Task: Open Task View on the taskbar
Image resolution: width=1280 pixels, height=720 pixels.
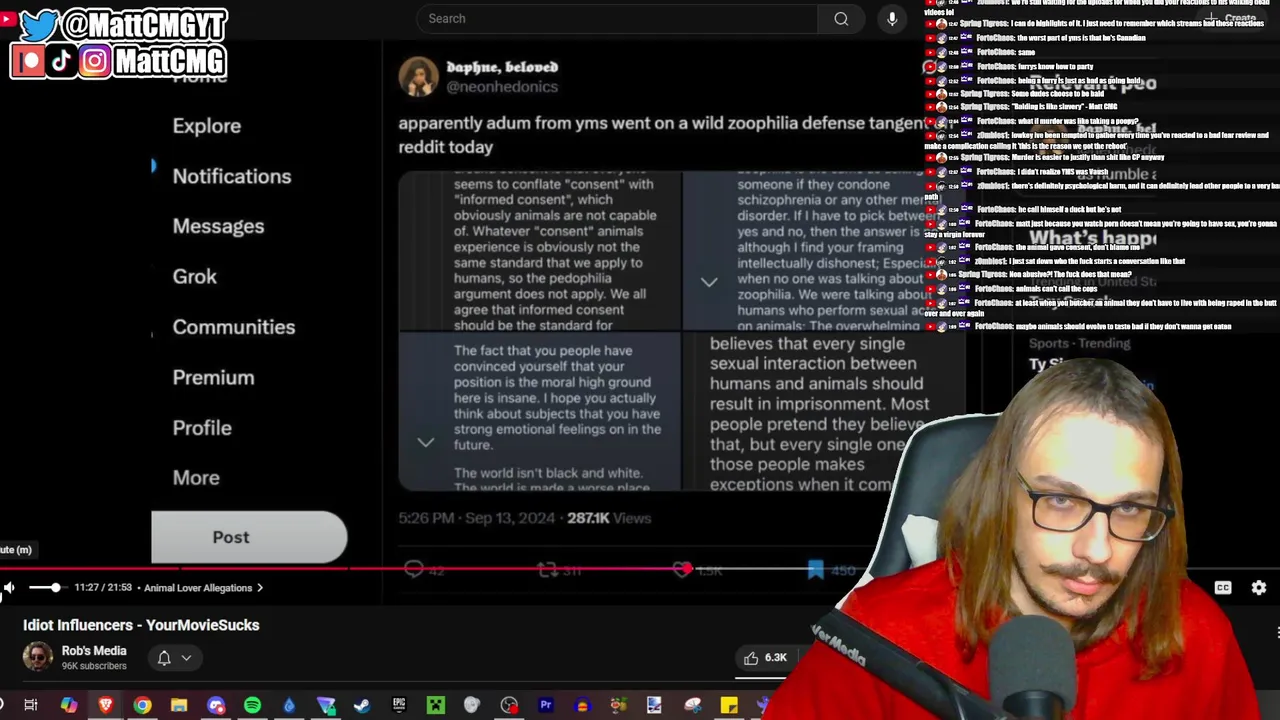Action: coord(31,706)
